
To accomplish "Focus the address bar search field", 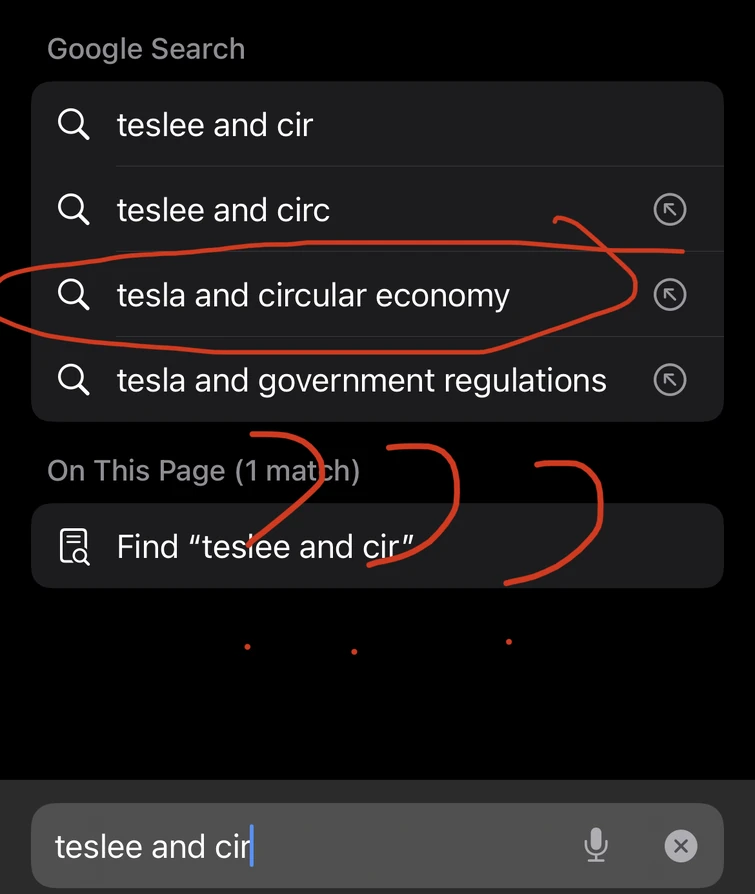I will pos(400,846).
